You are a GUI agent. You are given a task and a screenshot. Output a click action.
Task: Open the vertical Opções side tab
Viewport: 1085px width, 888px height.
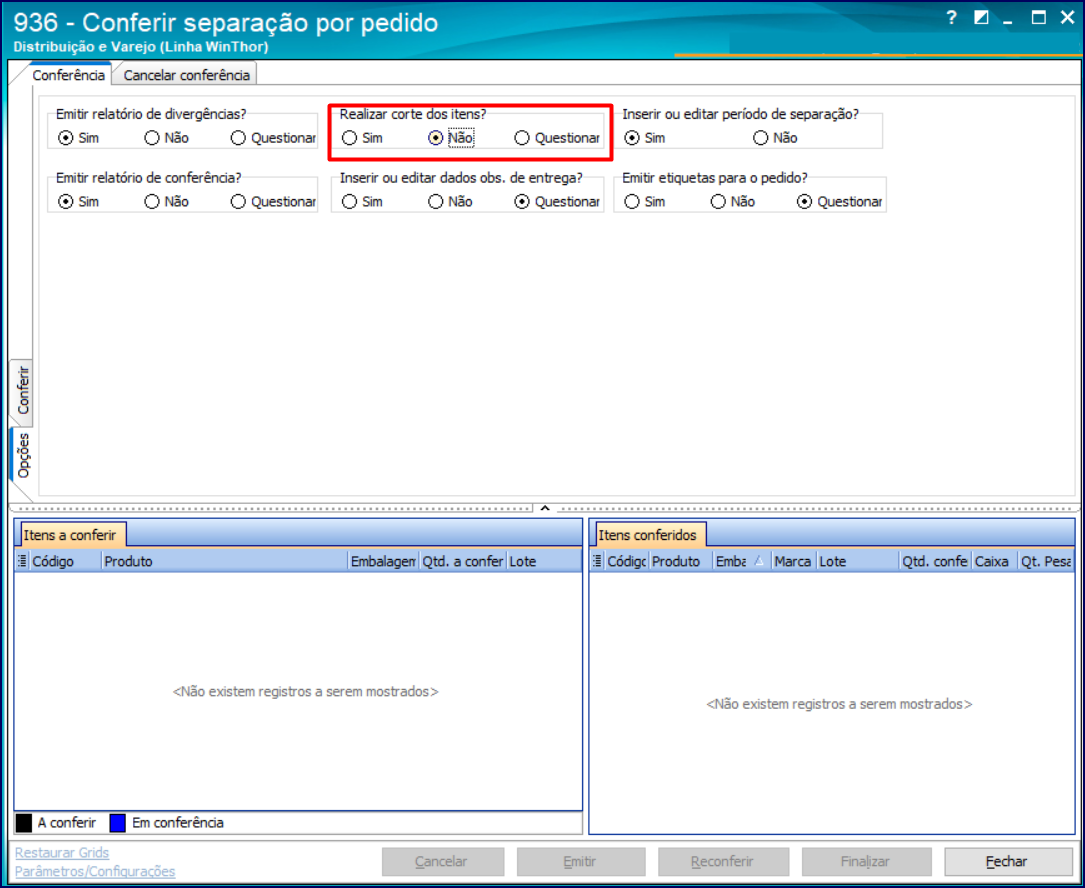22,455
